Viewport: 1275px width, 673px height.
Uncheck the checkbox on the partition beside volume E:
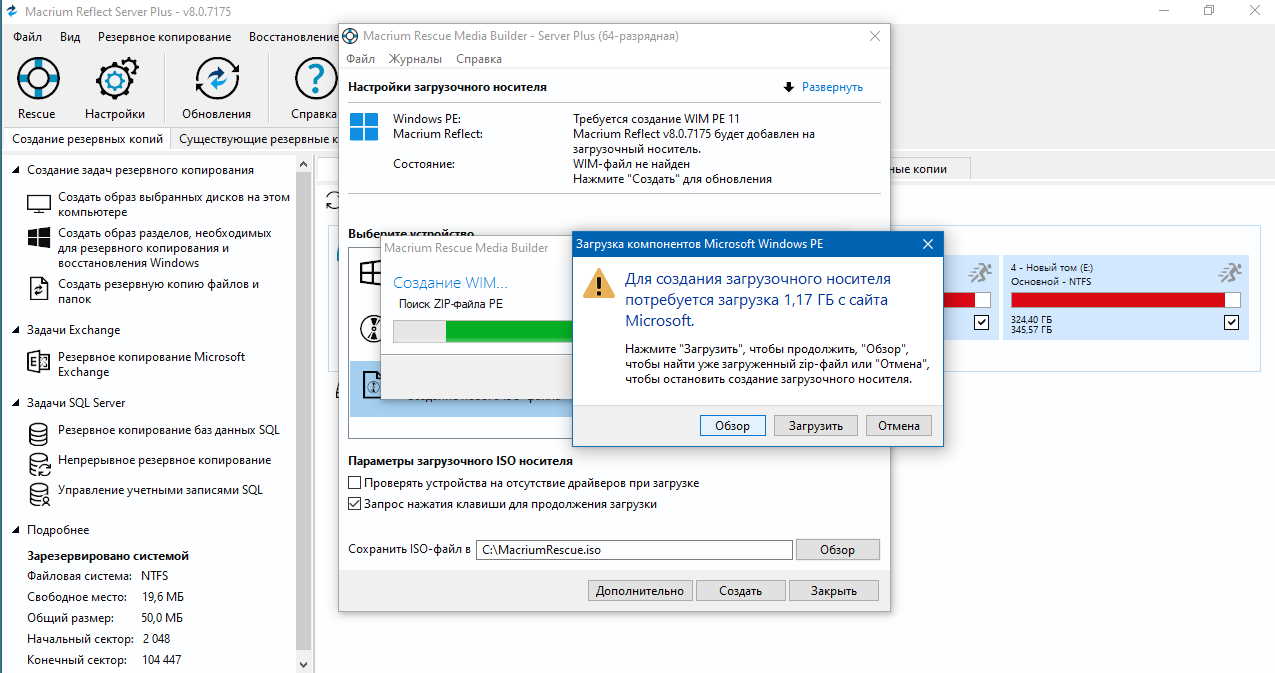pos(981,322)
